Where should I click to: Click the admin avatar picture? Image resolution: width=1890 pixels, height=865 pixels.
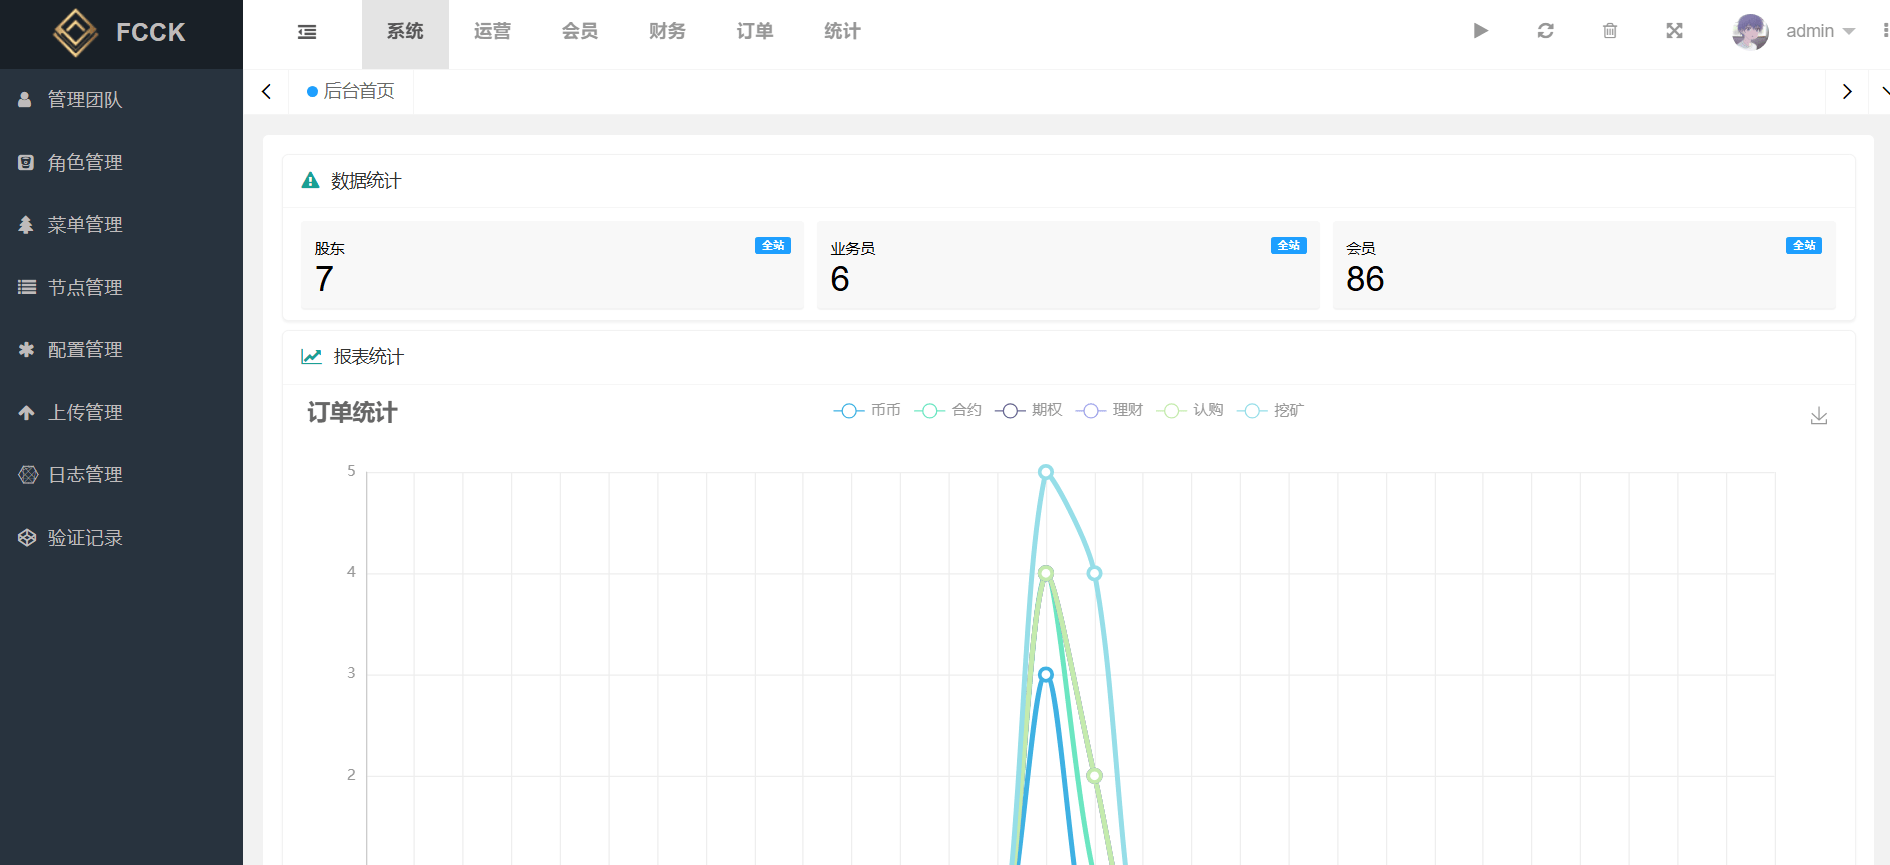click(x=1750, y=31)
